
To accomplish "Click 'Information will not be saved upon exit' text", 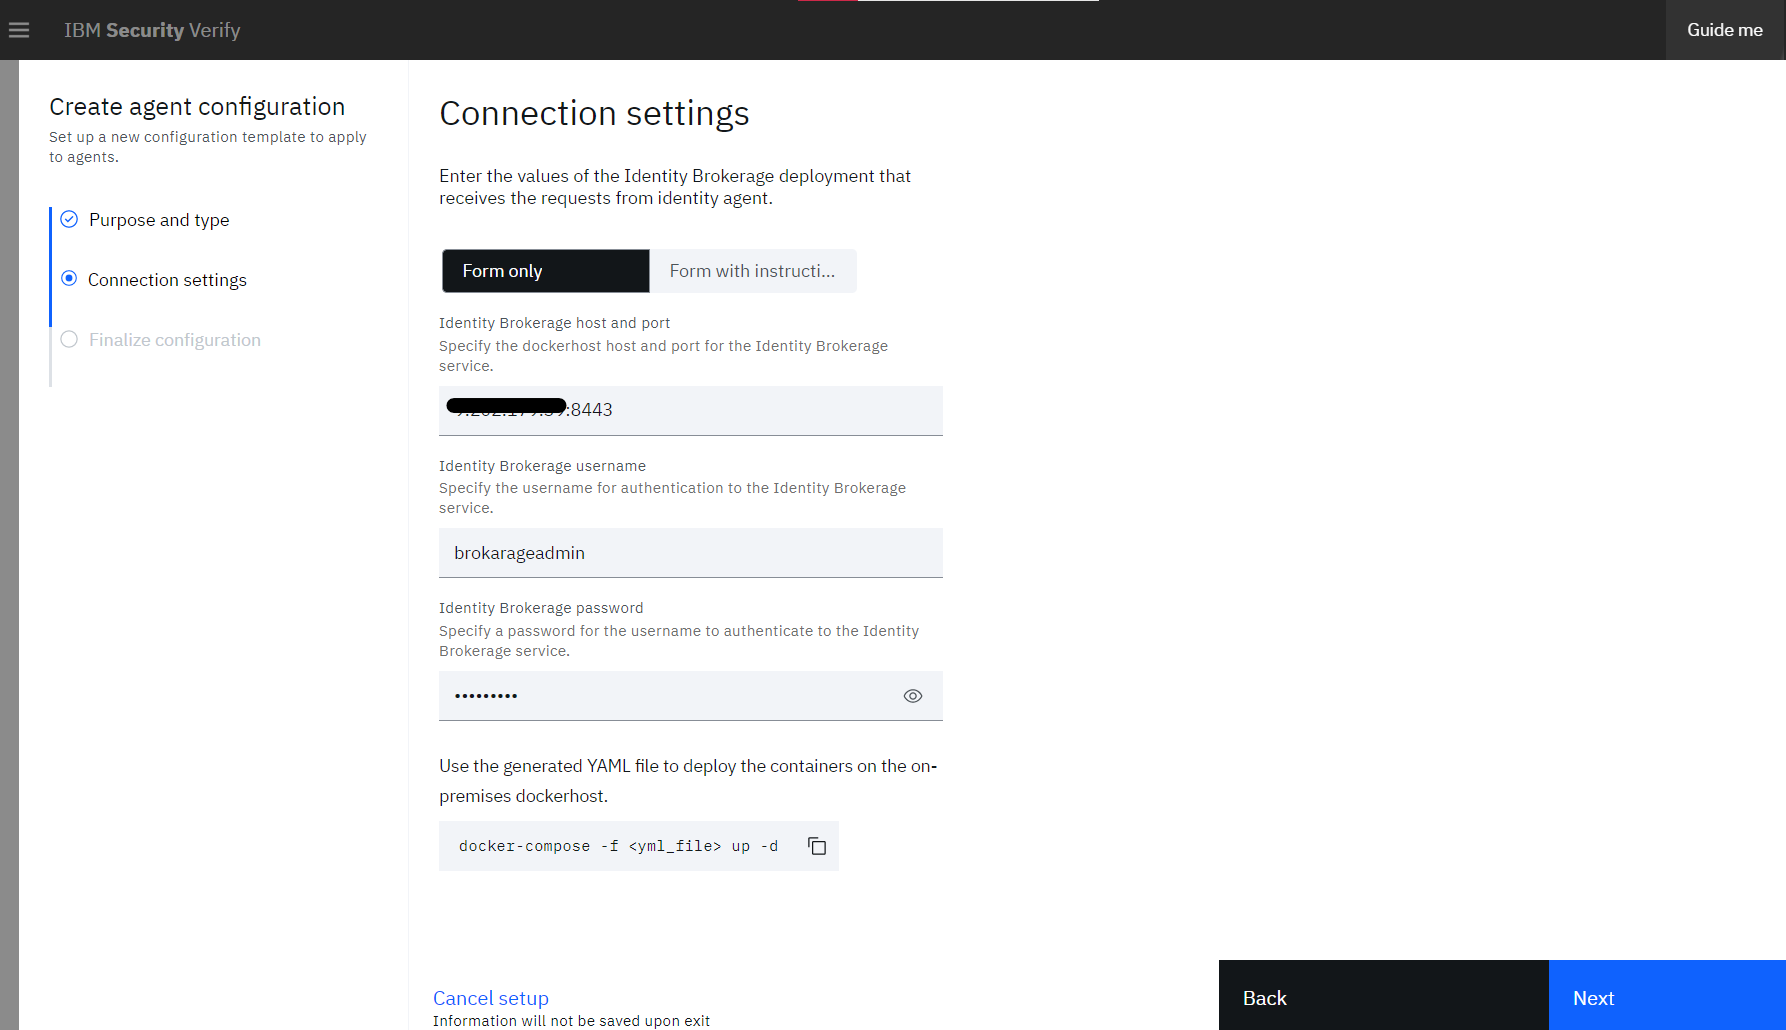I will [571, 1021].
